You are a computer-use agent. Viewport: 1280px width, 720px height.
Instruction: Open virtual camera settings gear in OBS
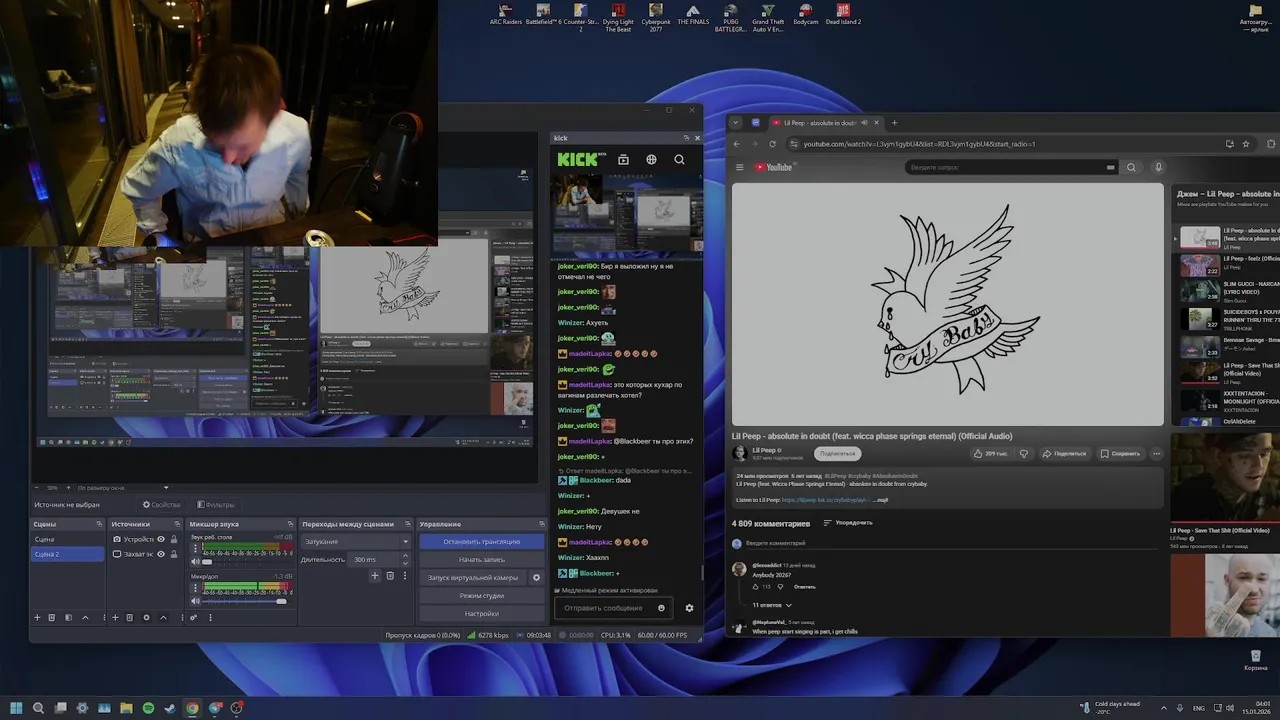pyautogui.click(x=536, y=578)
